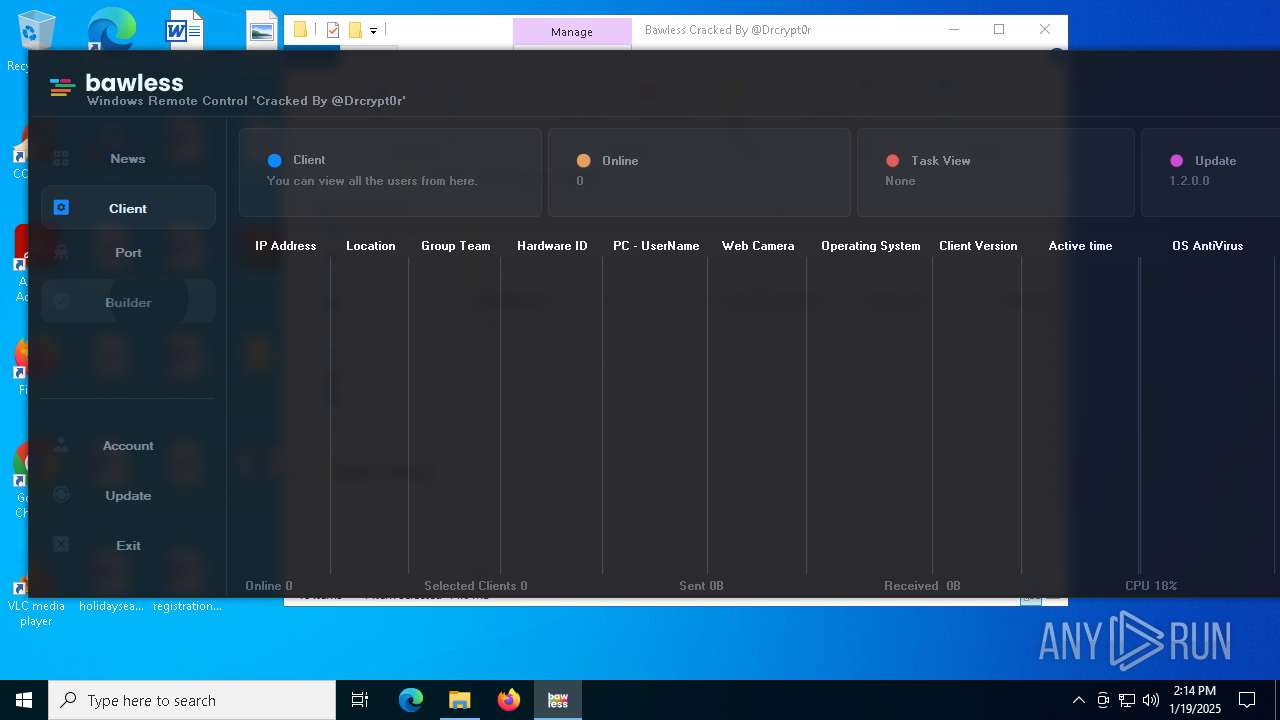Click the blue Client gear icon
Viewport: 1280px width, 720px height.
click(61, 208)
